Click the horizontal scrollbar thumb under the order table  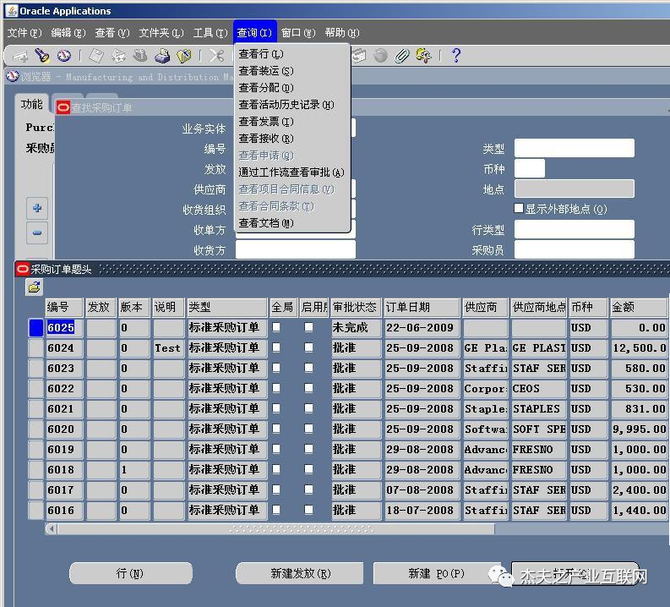(276, 529)
